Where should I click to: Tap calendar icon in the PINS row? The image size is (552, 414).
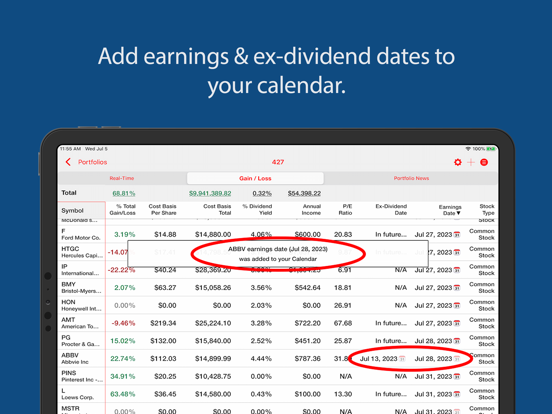457,376
